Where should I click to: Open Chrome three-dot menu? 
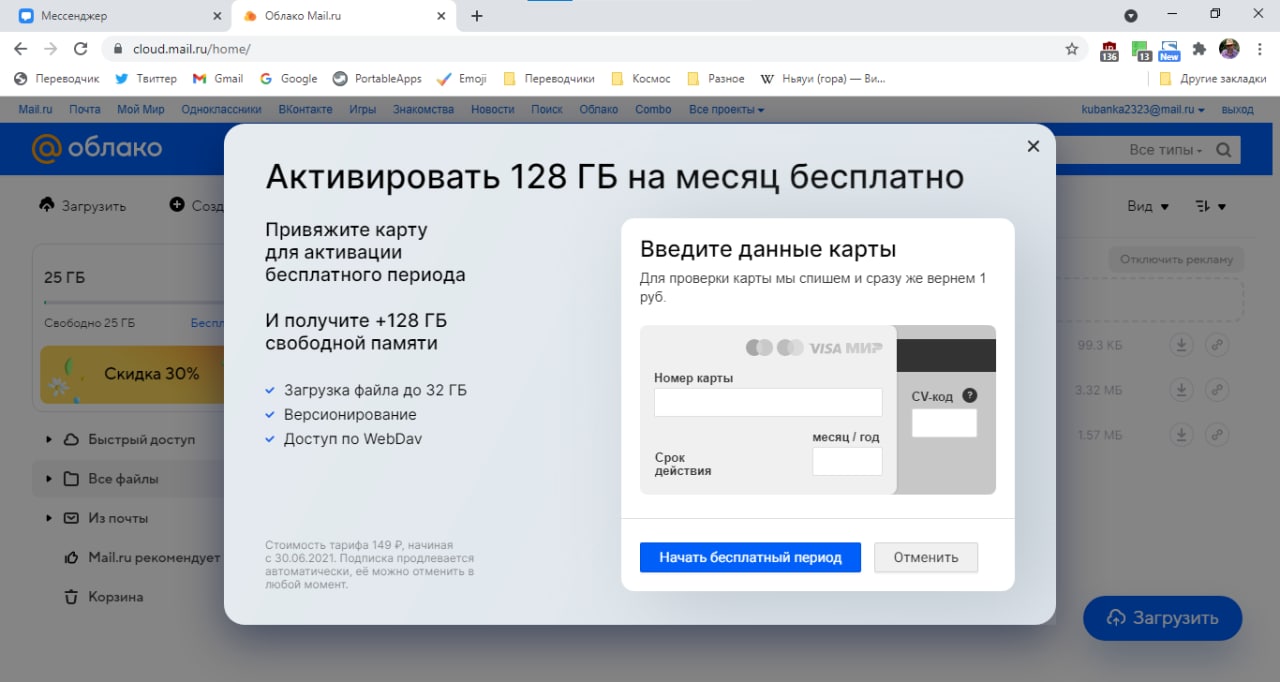[1258, 49]
